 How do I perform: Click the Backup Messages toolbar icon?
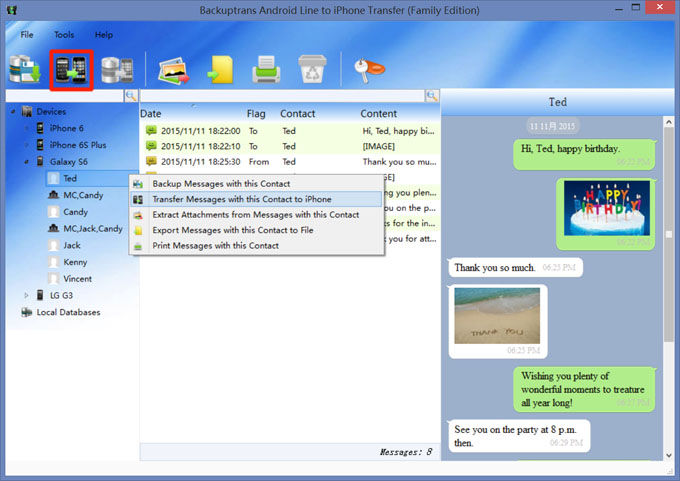coord(25,69)
